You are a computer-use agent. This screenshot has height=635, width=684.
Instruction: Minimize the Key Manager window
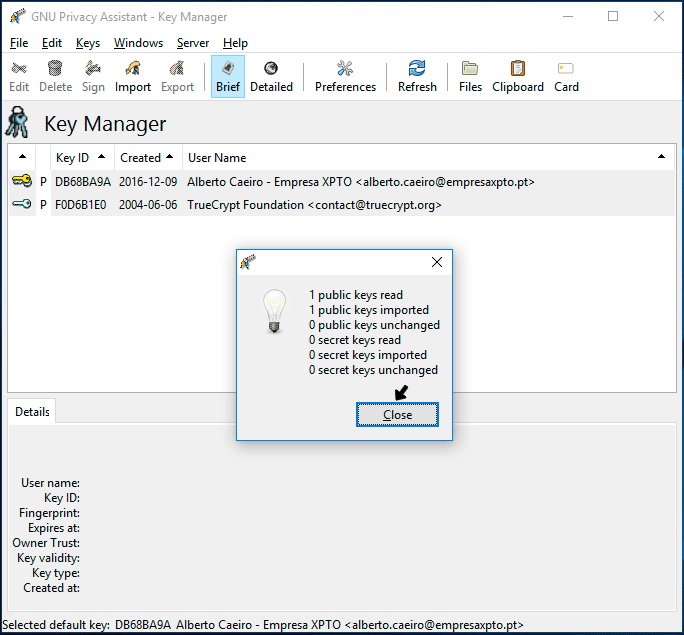[x=568, y=17]
